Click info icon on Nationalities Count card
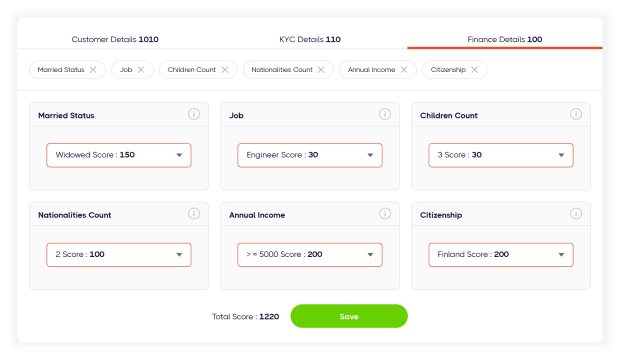 click(194, 214)
